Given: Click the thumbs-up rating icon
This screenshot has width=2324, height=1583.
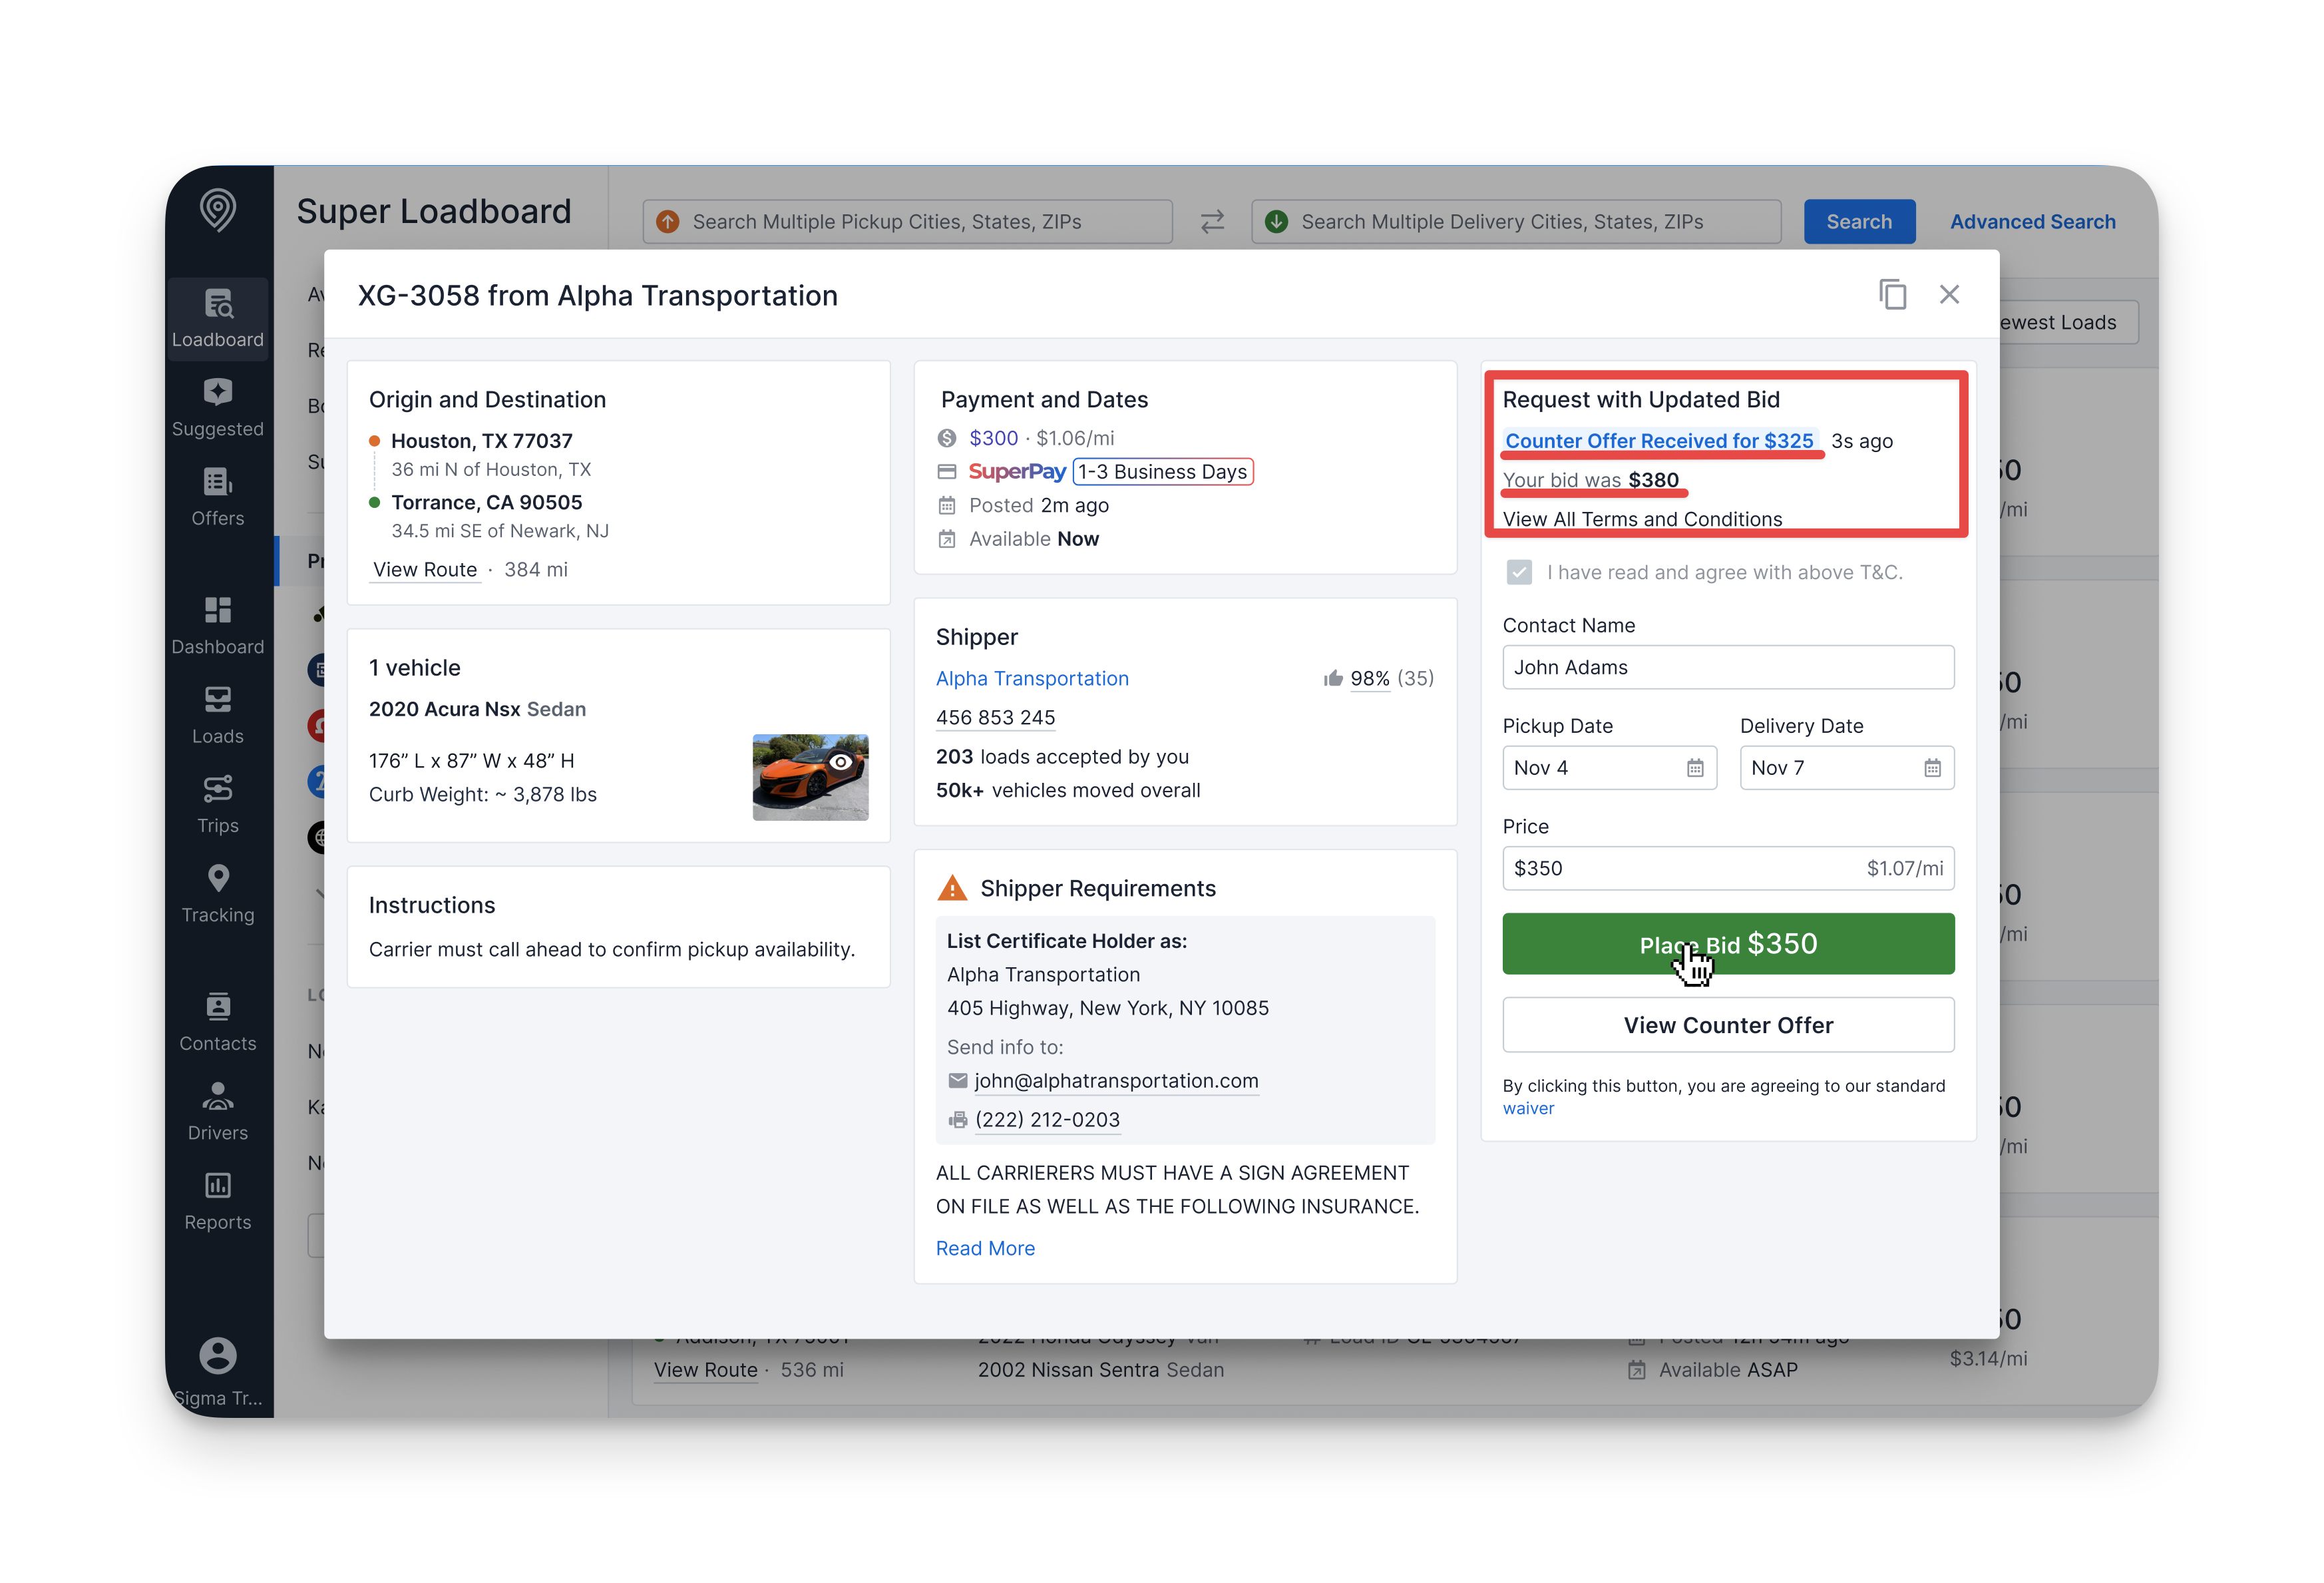Looking at the screenshot, I should 1332,679.
